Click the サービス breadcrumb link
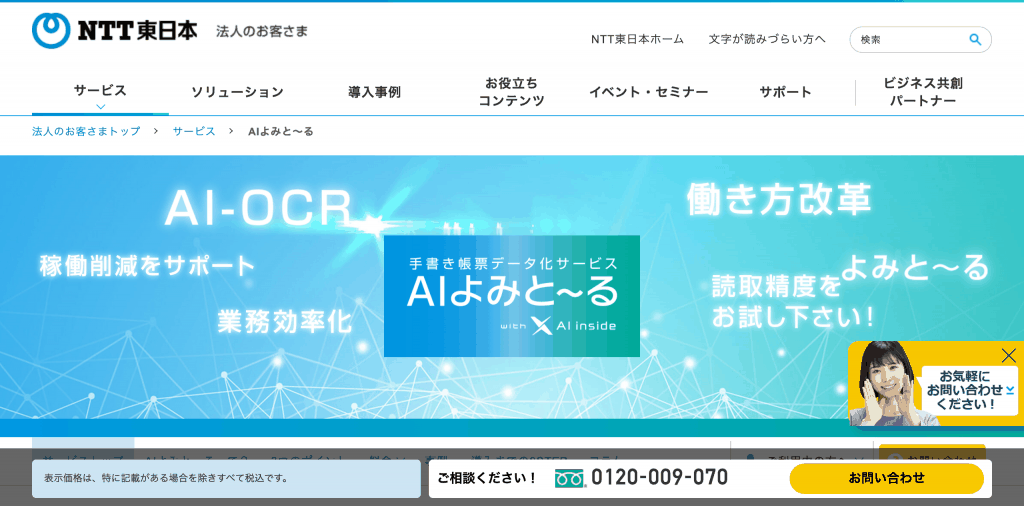Viewport: 1024px width, 506px height. click(x=194, y=131)
